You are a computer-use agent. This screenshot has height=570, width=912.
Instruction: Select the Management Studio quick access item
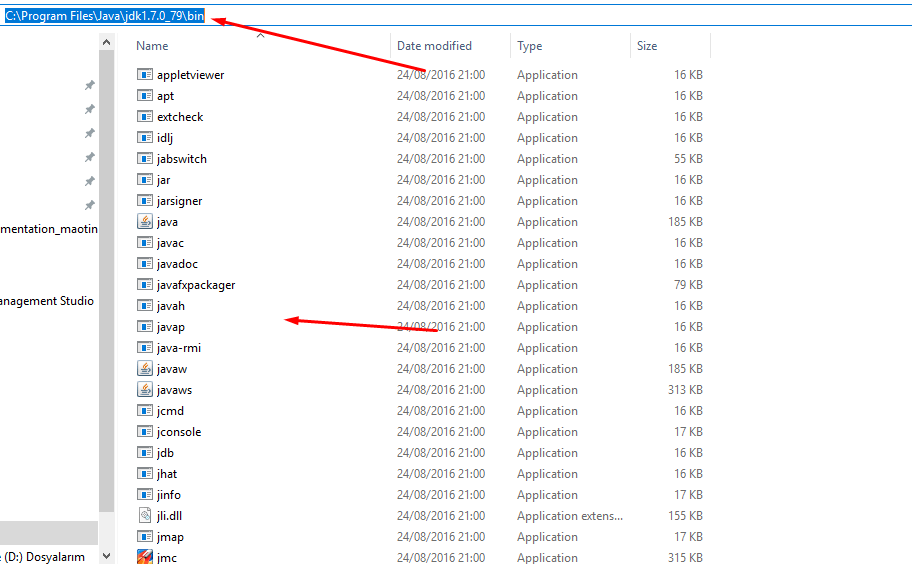point(47,301)
